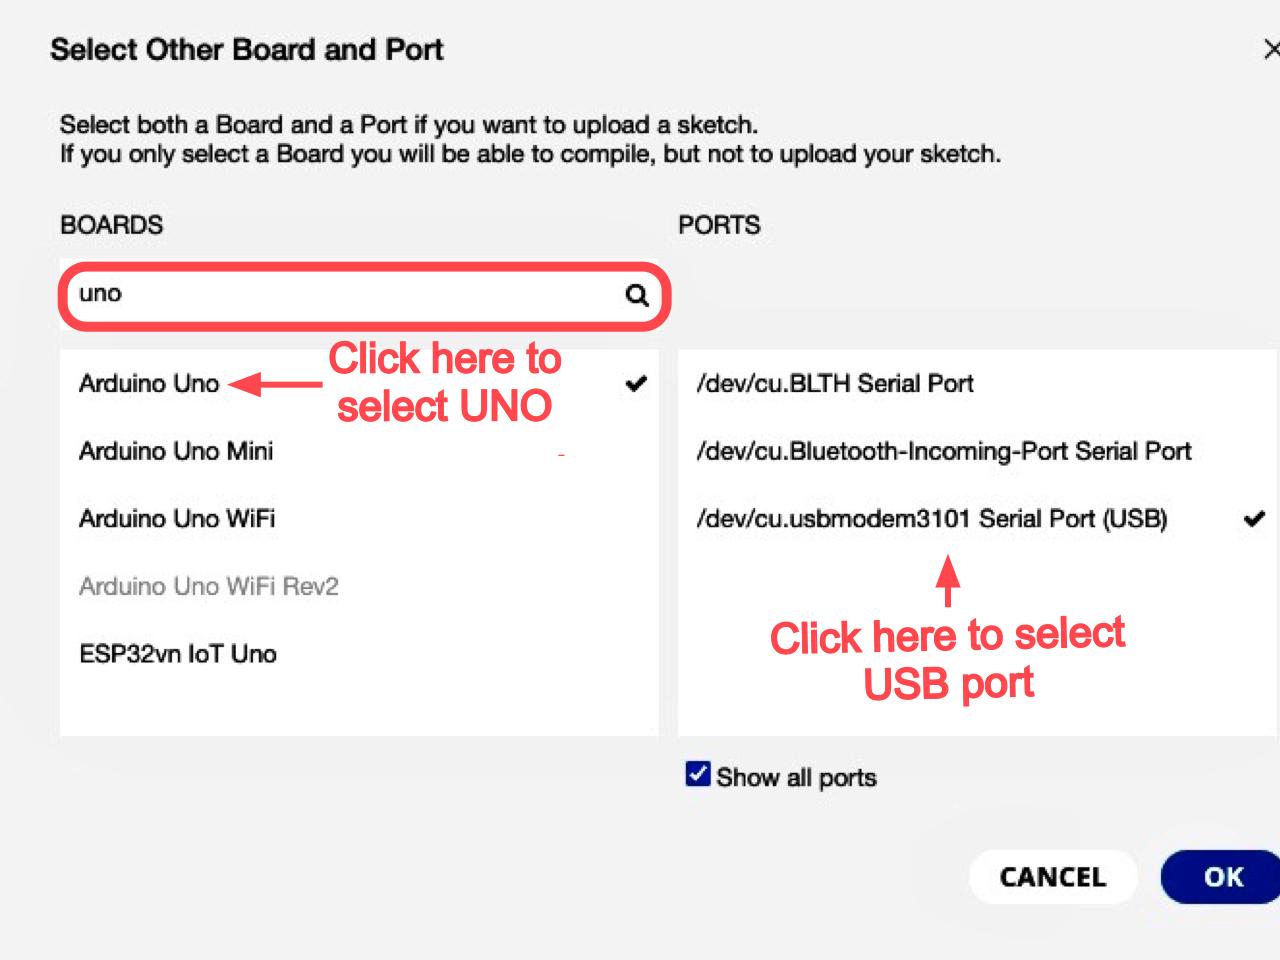Image resolution: width=1280 pixels, height=960 pixels.
Task: Click the PORTS section heading
Action: [x=719, y=225]
